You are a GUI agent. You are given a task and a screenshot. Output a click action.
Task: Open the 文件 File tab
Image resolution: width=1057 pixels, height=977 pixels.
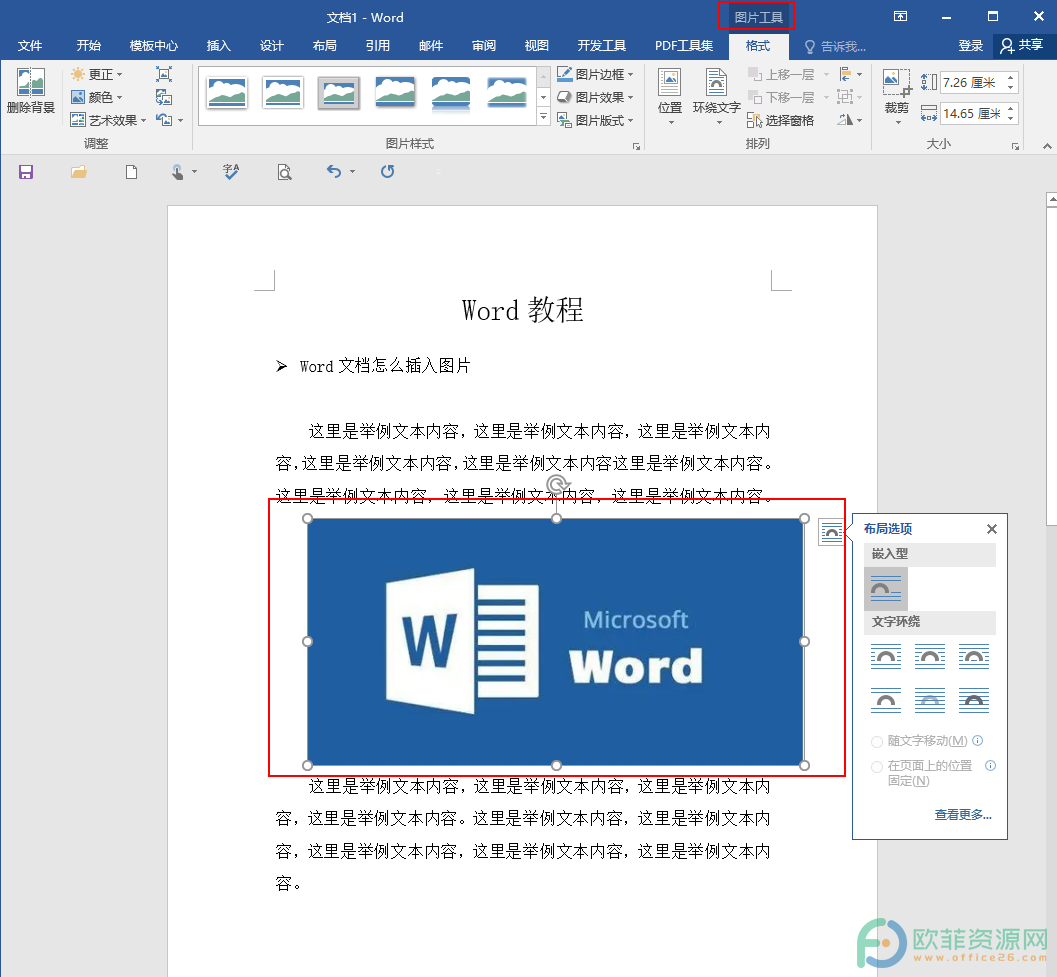[x=30, y=45]
